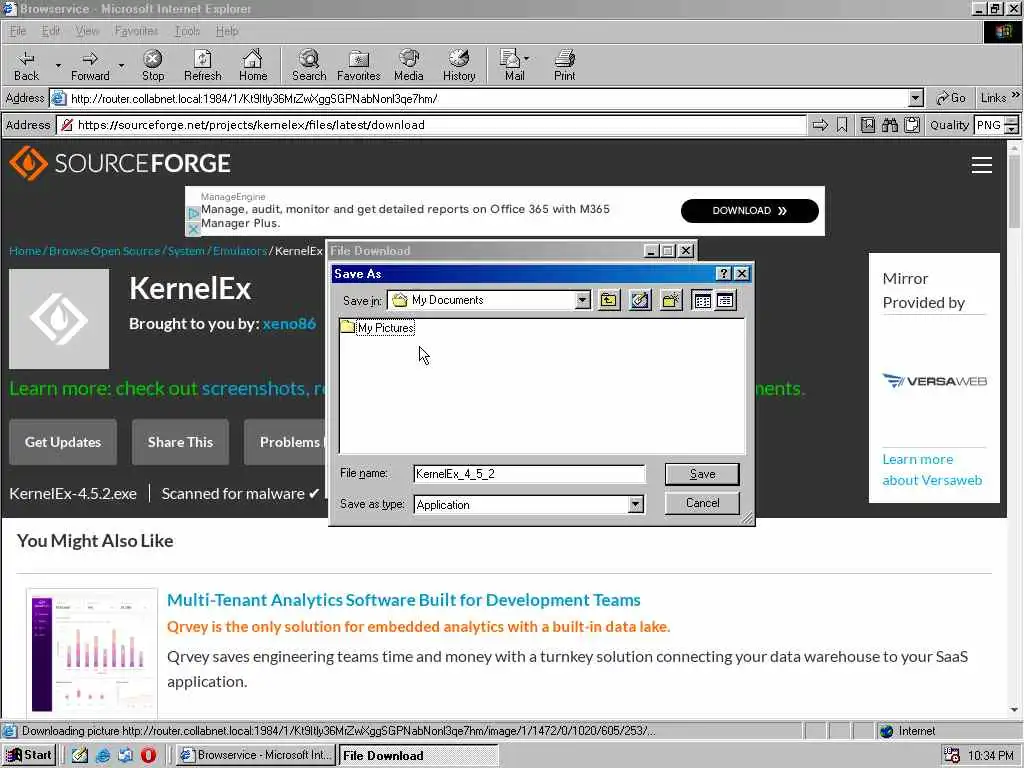The image size is (1024, 768).
Task: Open the xeno86 author link
Action: tap(289, 323)
